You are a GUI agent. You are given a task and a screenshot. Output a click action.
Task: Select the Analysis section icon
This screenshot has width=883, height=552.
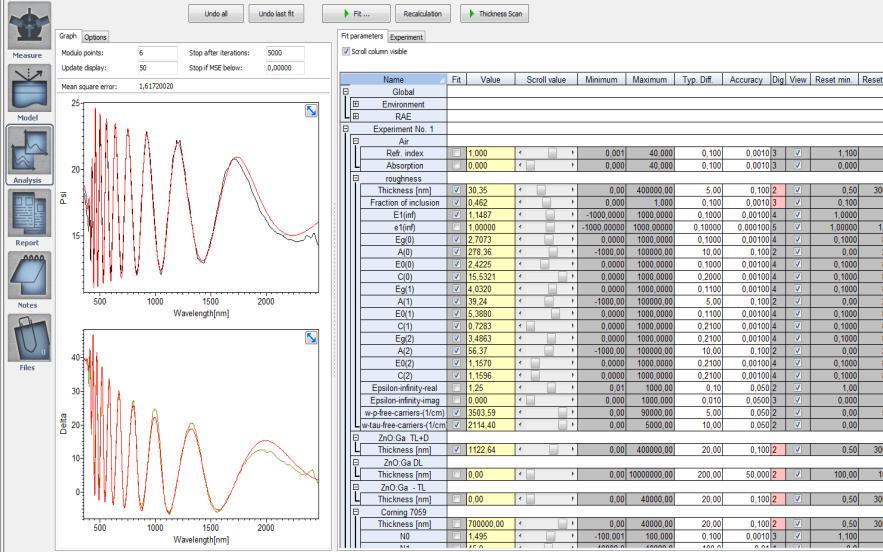(29, 150)
